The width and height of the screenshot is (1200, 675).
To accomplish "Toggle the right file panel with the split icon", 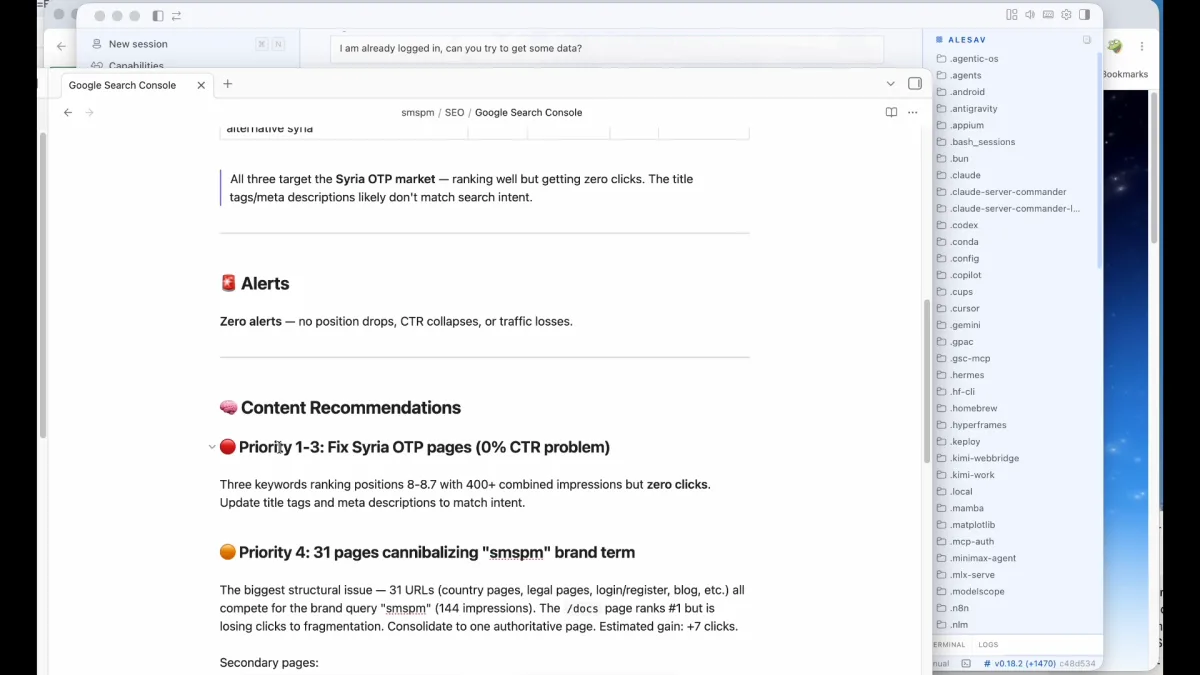I will [x=1084, y=15].
